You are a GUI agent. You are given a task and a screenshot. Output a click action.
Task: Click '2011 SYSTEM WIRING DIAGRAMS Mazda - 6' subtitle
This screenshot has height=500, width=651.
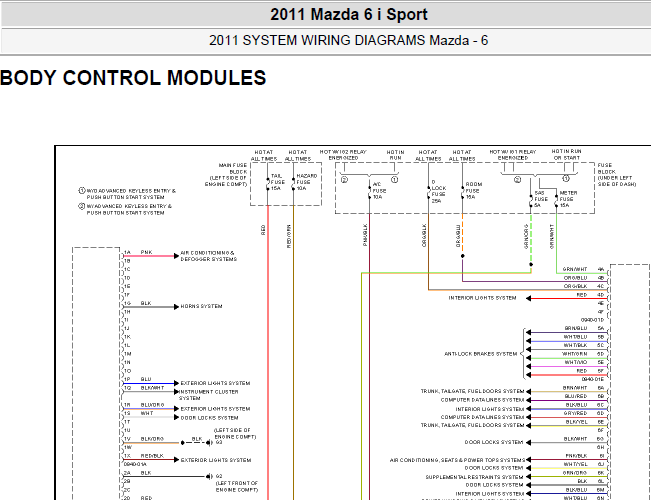[348, 41]
